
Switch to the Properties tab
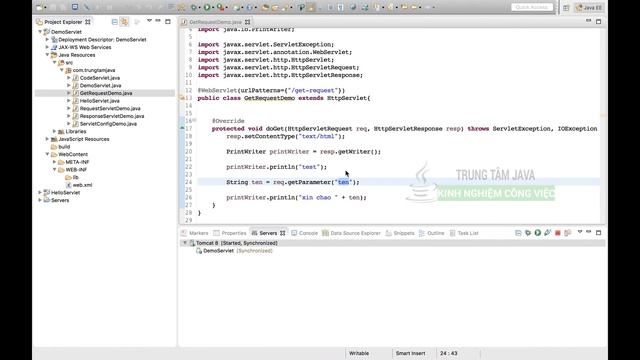point(230,233)
